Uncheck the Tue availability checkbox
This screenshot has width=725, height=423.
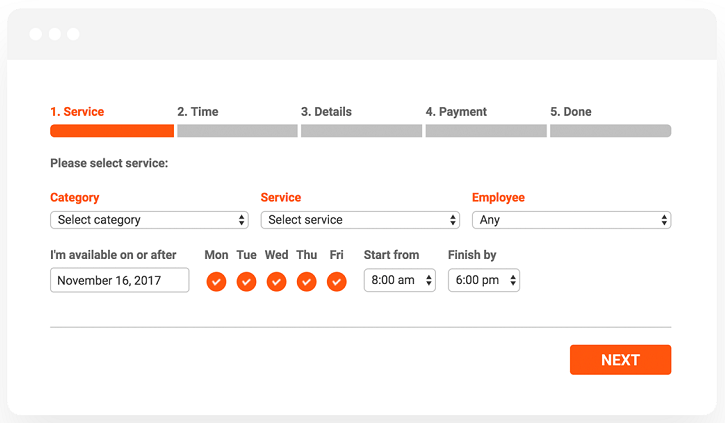246,282
